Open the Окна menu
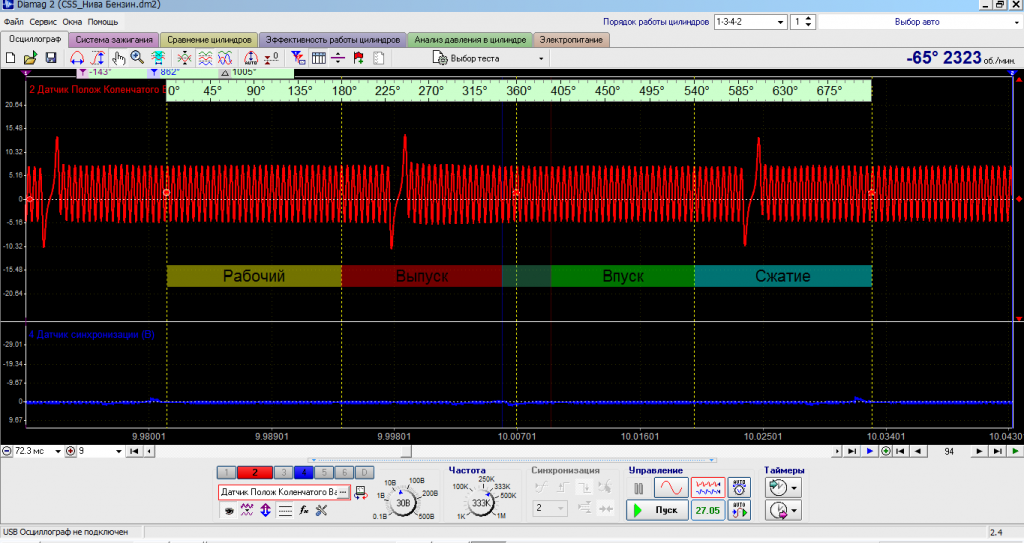This screenshot has width=1024, height=543. pyautogui.click(x=72, y=22)
